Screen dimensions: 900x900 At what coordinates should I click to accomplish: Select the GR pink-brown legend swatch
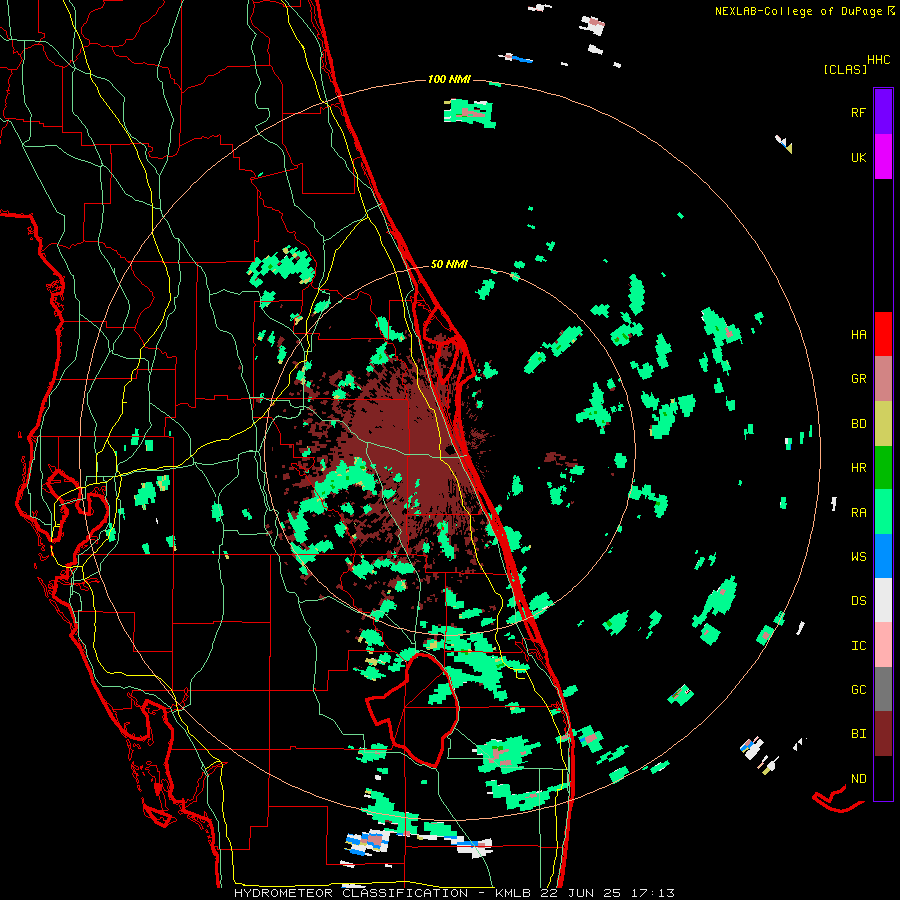click(883, 379)
